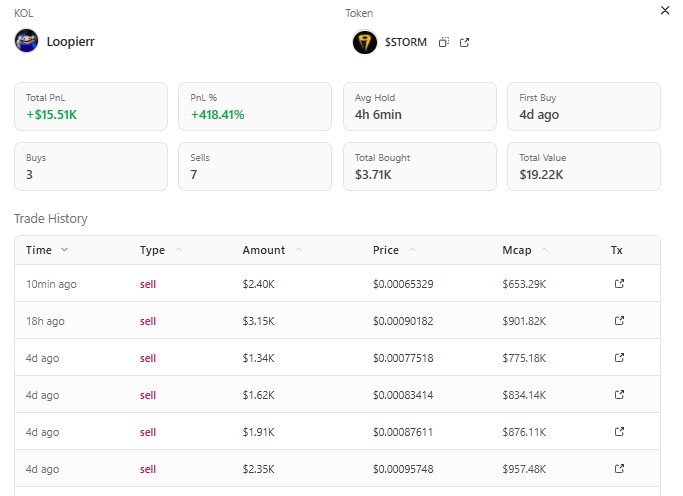The width and height of the screenshot is (683, 496).
Task: Close the KOL trade details panel
Action: tap(666, 10)
